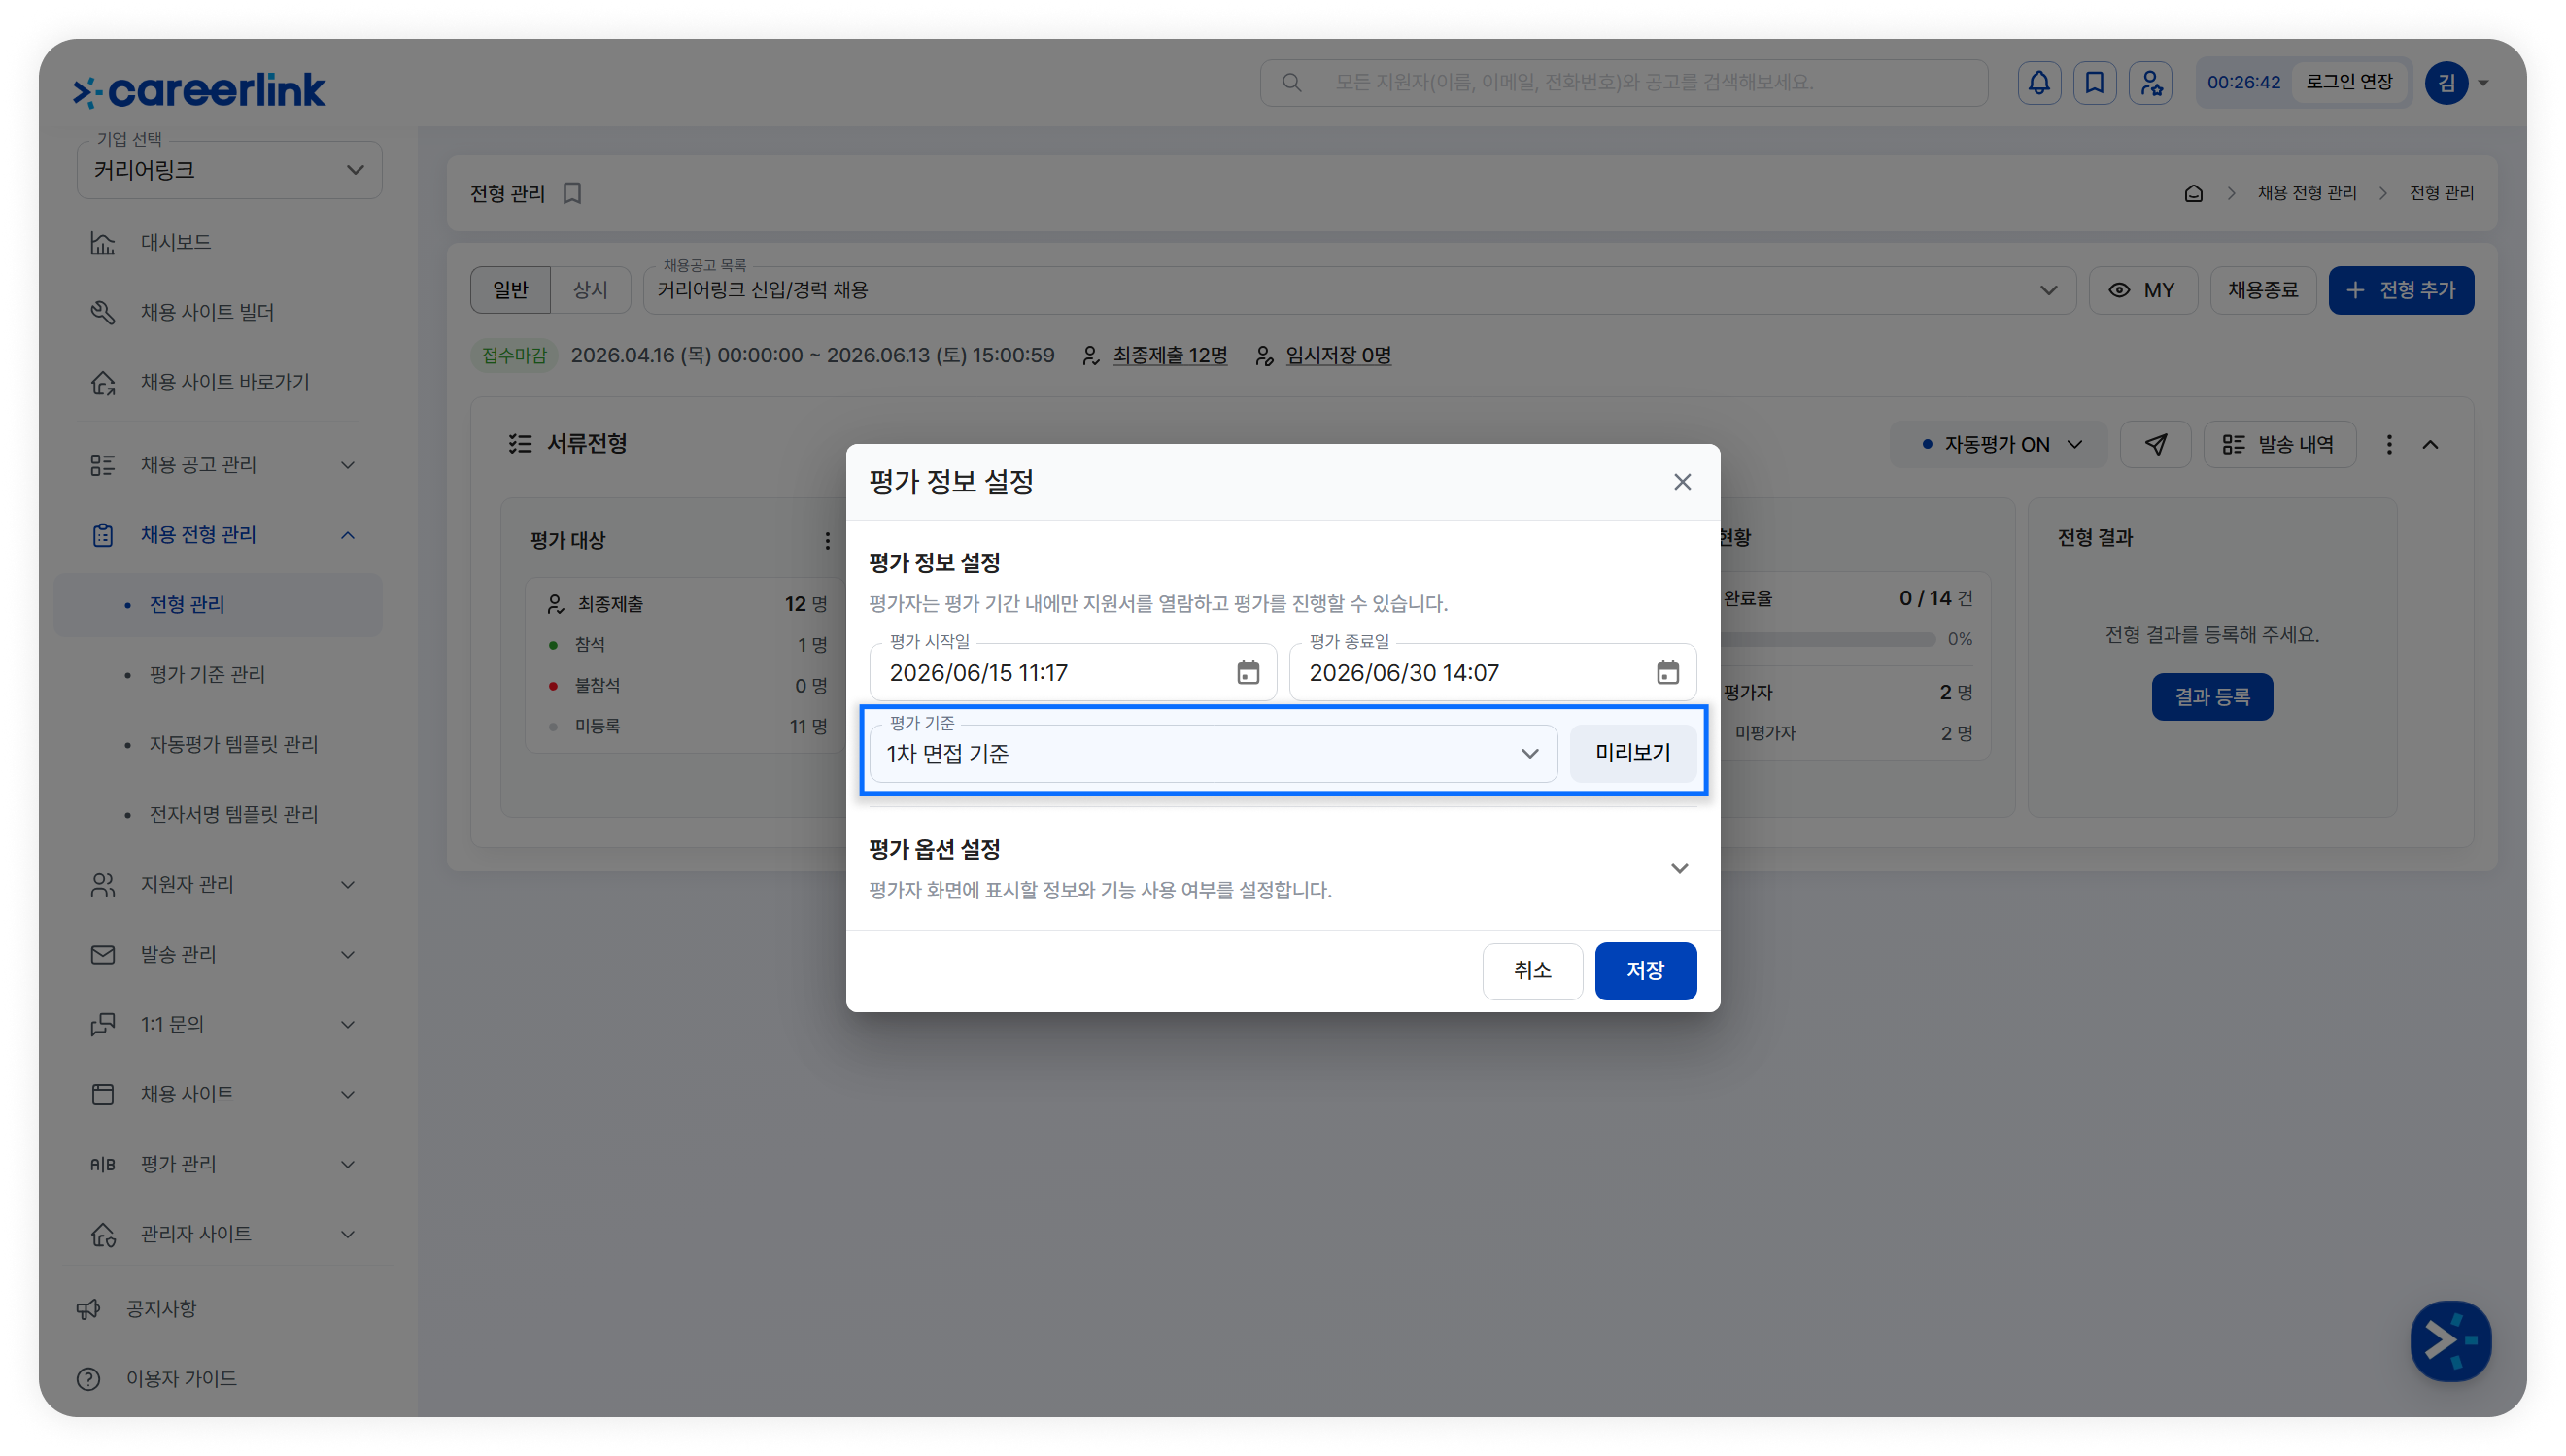Viewport: 2566px width, 1456px height.
Task: Open the bookmarks icon in the header
Action: tap(2094, 82)
